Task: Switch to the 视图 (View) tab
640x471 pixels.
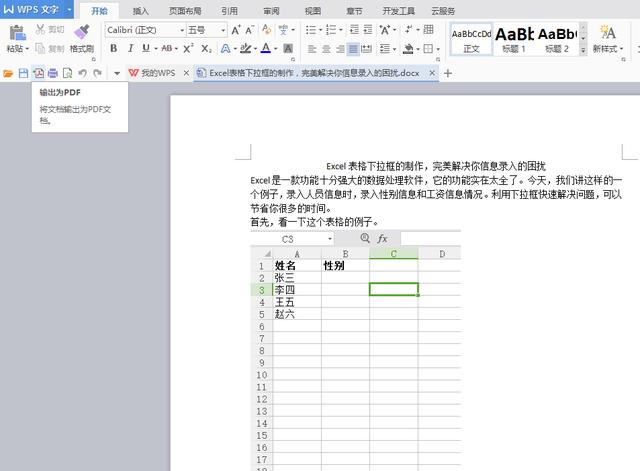Action: [313, 11]
